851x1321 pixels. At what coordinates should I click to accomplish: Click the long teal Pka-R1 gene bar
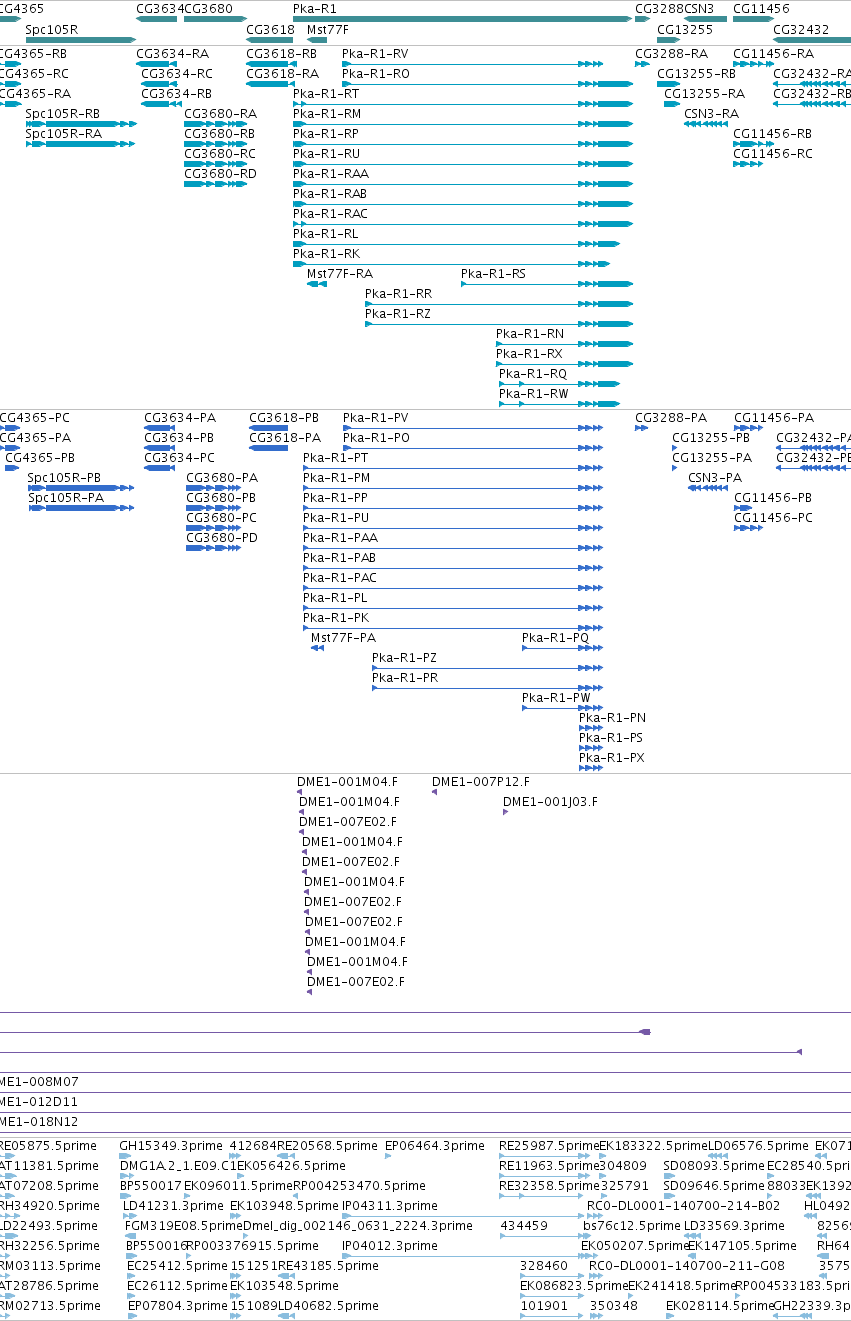tap(462, 18)
